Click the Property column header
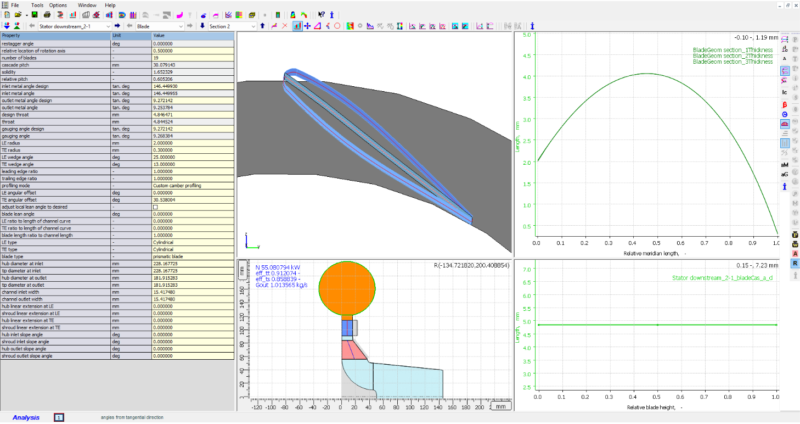800x424 pixels. 56,36
